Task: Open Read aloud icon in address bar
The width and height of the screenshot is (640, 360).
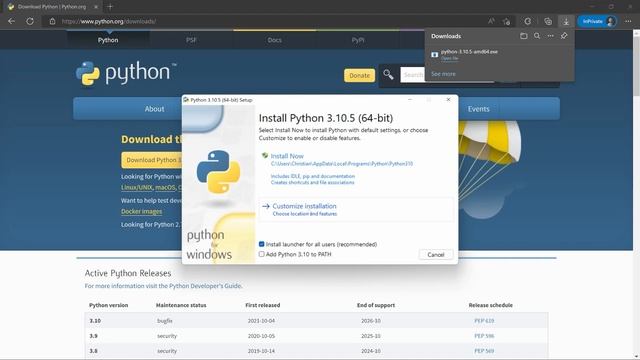Action: (x=491, y=21)
